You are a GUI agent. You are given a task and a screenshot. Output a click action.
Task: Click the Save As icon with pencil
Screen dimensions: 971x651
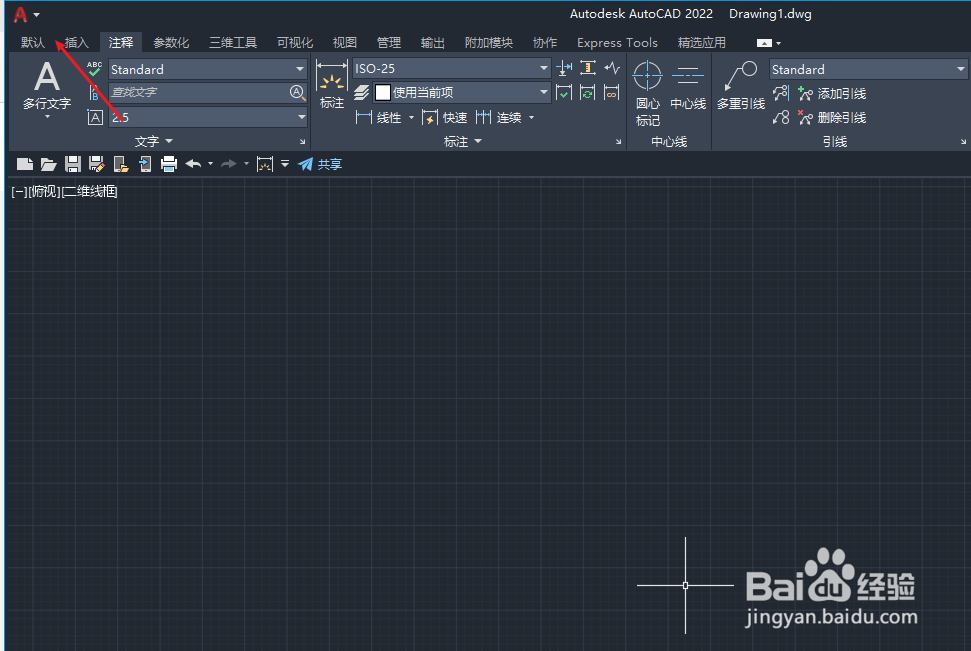point(97,164)
